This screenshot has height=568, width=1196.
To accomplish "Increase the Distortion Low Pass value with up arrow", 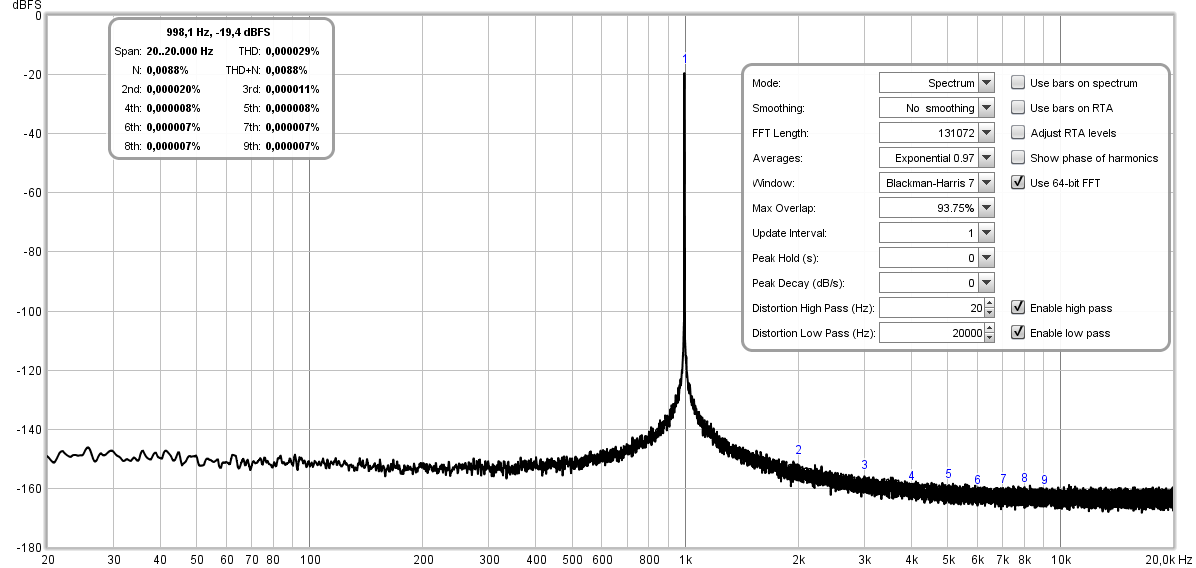I will coord(989,329).
